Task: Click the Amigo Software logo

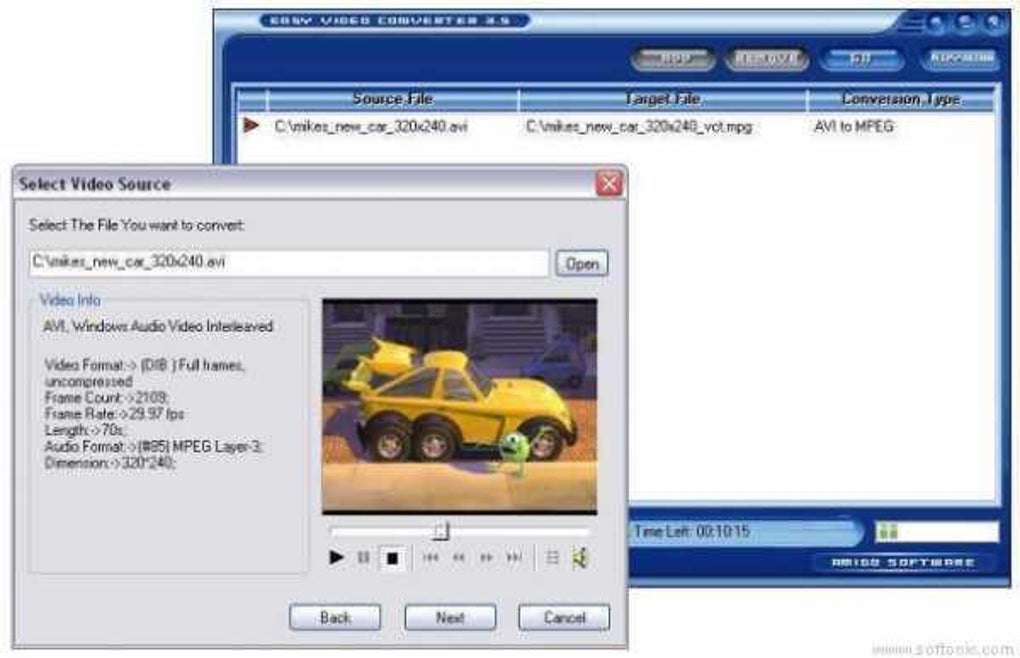Action: click(x=903, y=563)
